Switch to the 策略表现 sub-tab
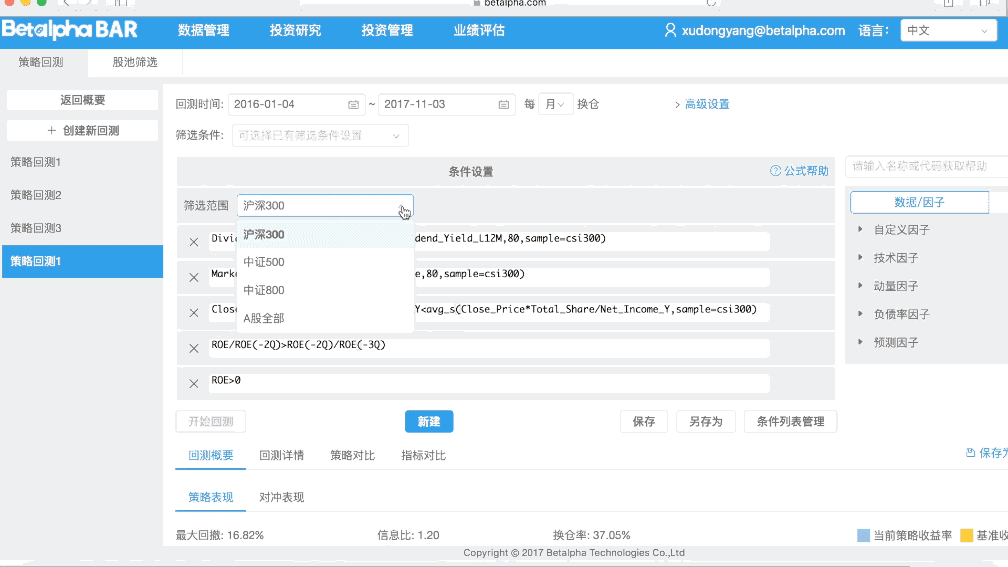Viewport: 1008px width, 567px height. coord(211,497)
